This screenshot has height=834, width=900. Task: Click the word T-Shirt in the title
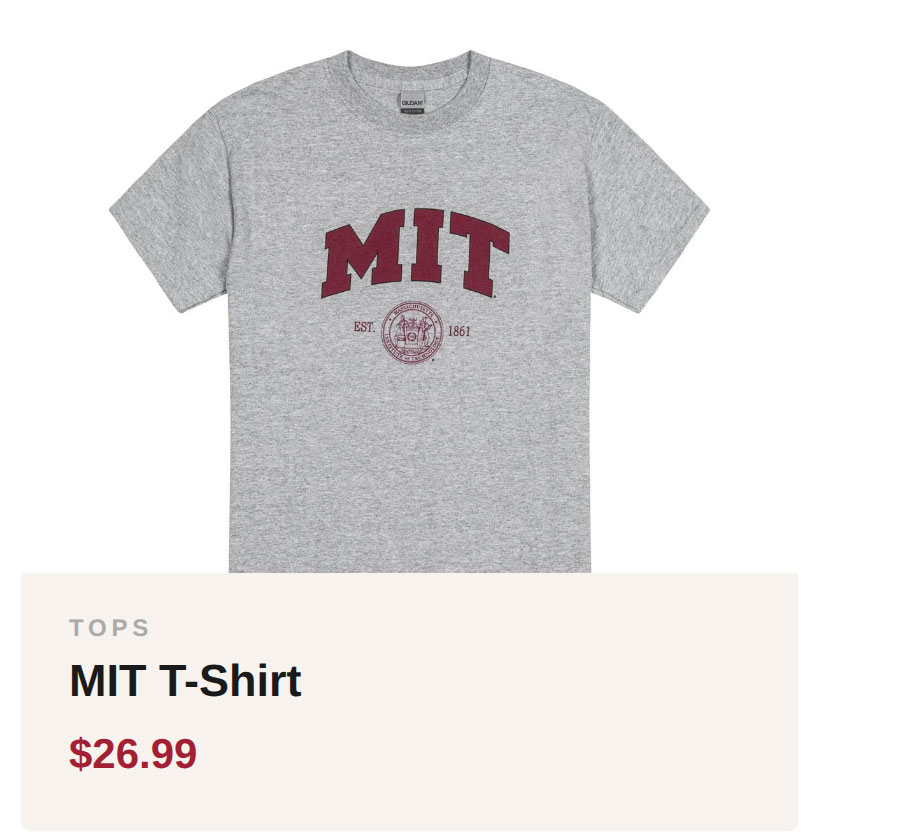tap(230, 681)
